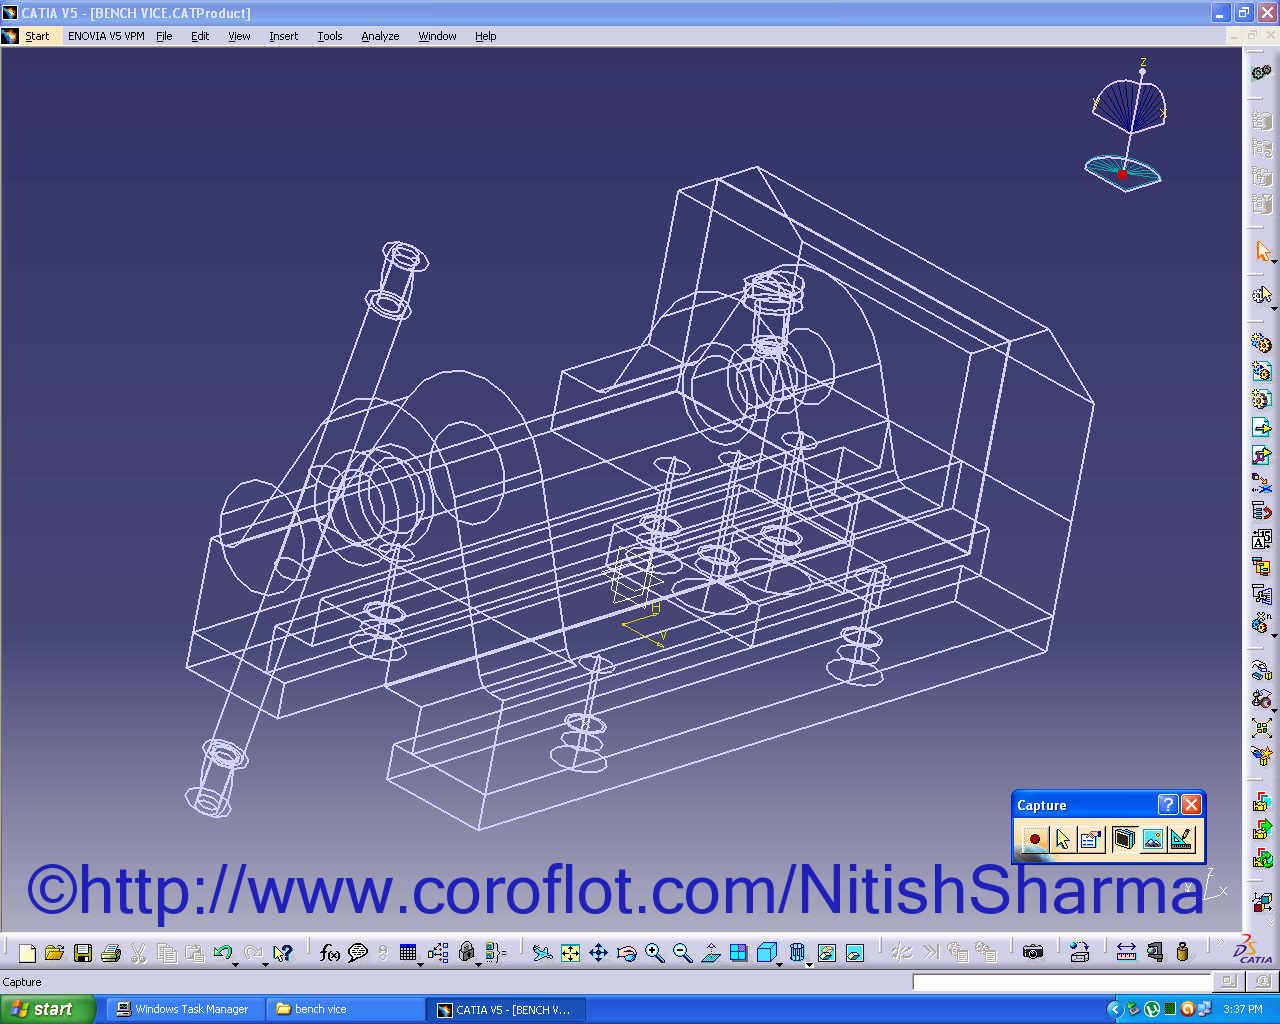Open the Capture Options icon
Screen dimensions: 1280x1024
pyautogui.click(x=1090, y=839)
